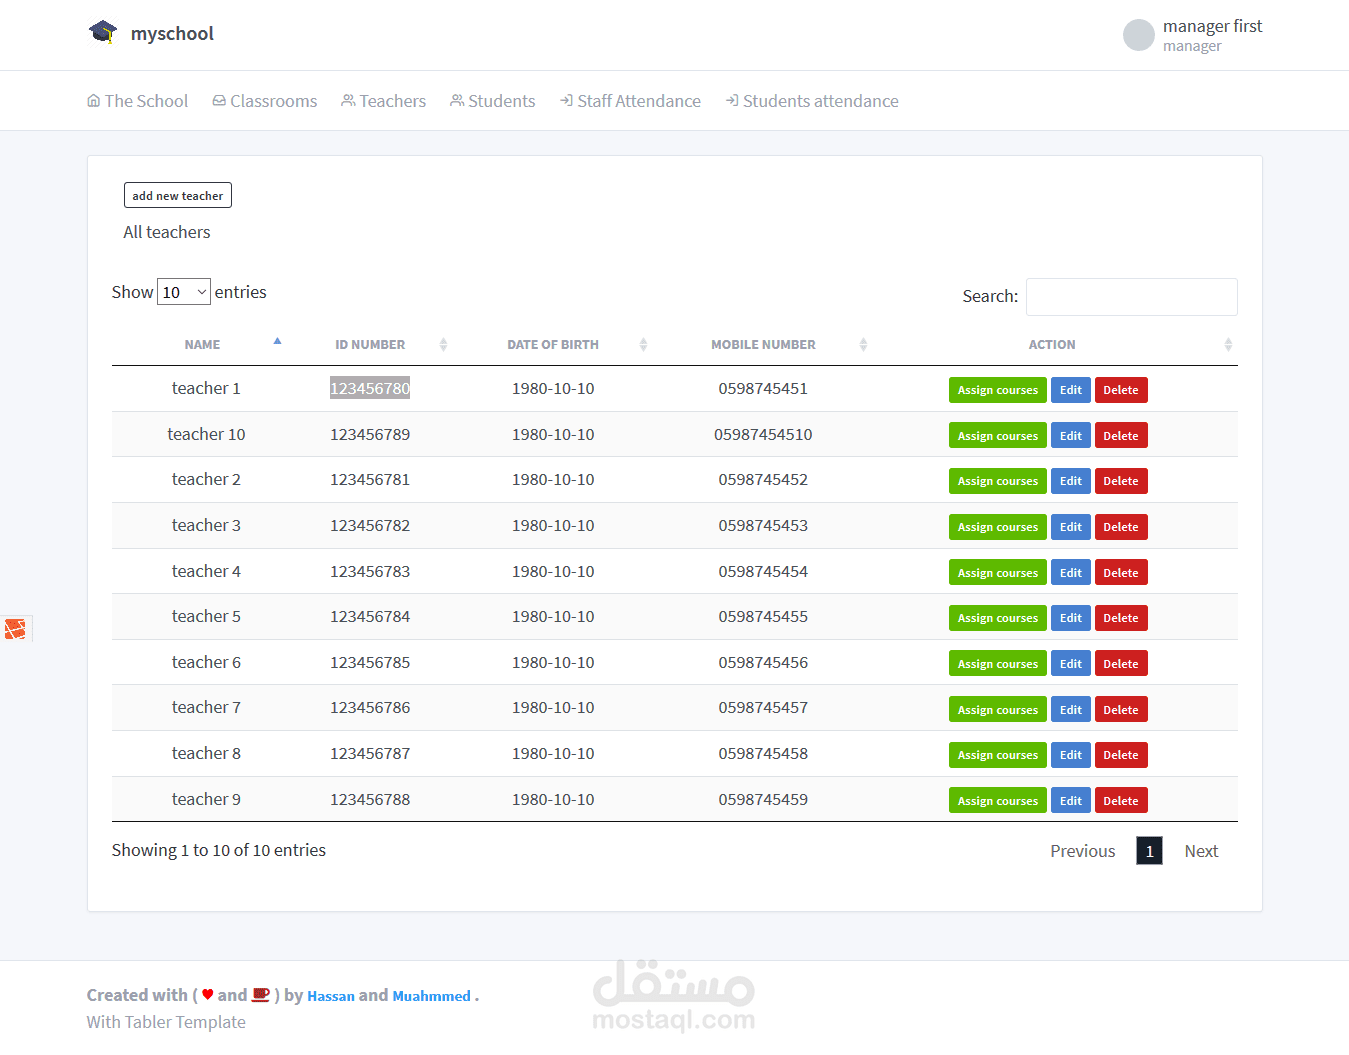Viewport: 1349px width, 1055px height.
Task: Delete teacher 6
Action: [x=1121, y=663]
